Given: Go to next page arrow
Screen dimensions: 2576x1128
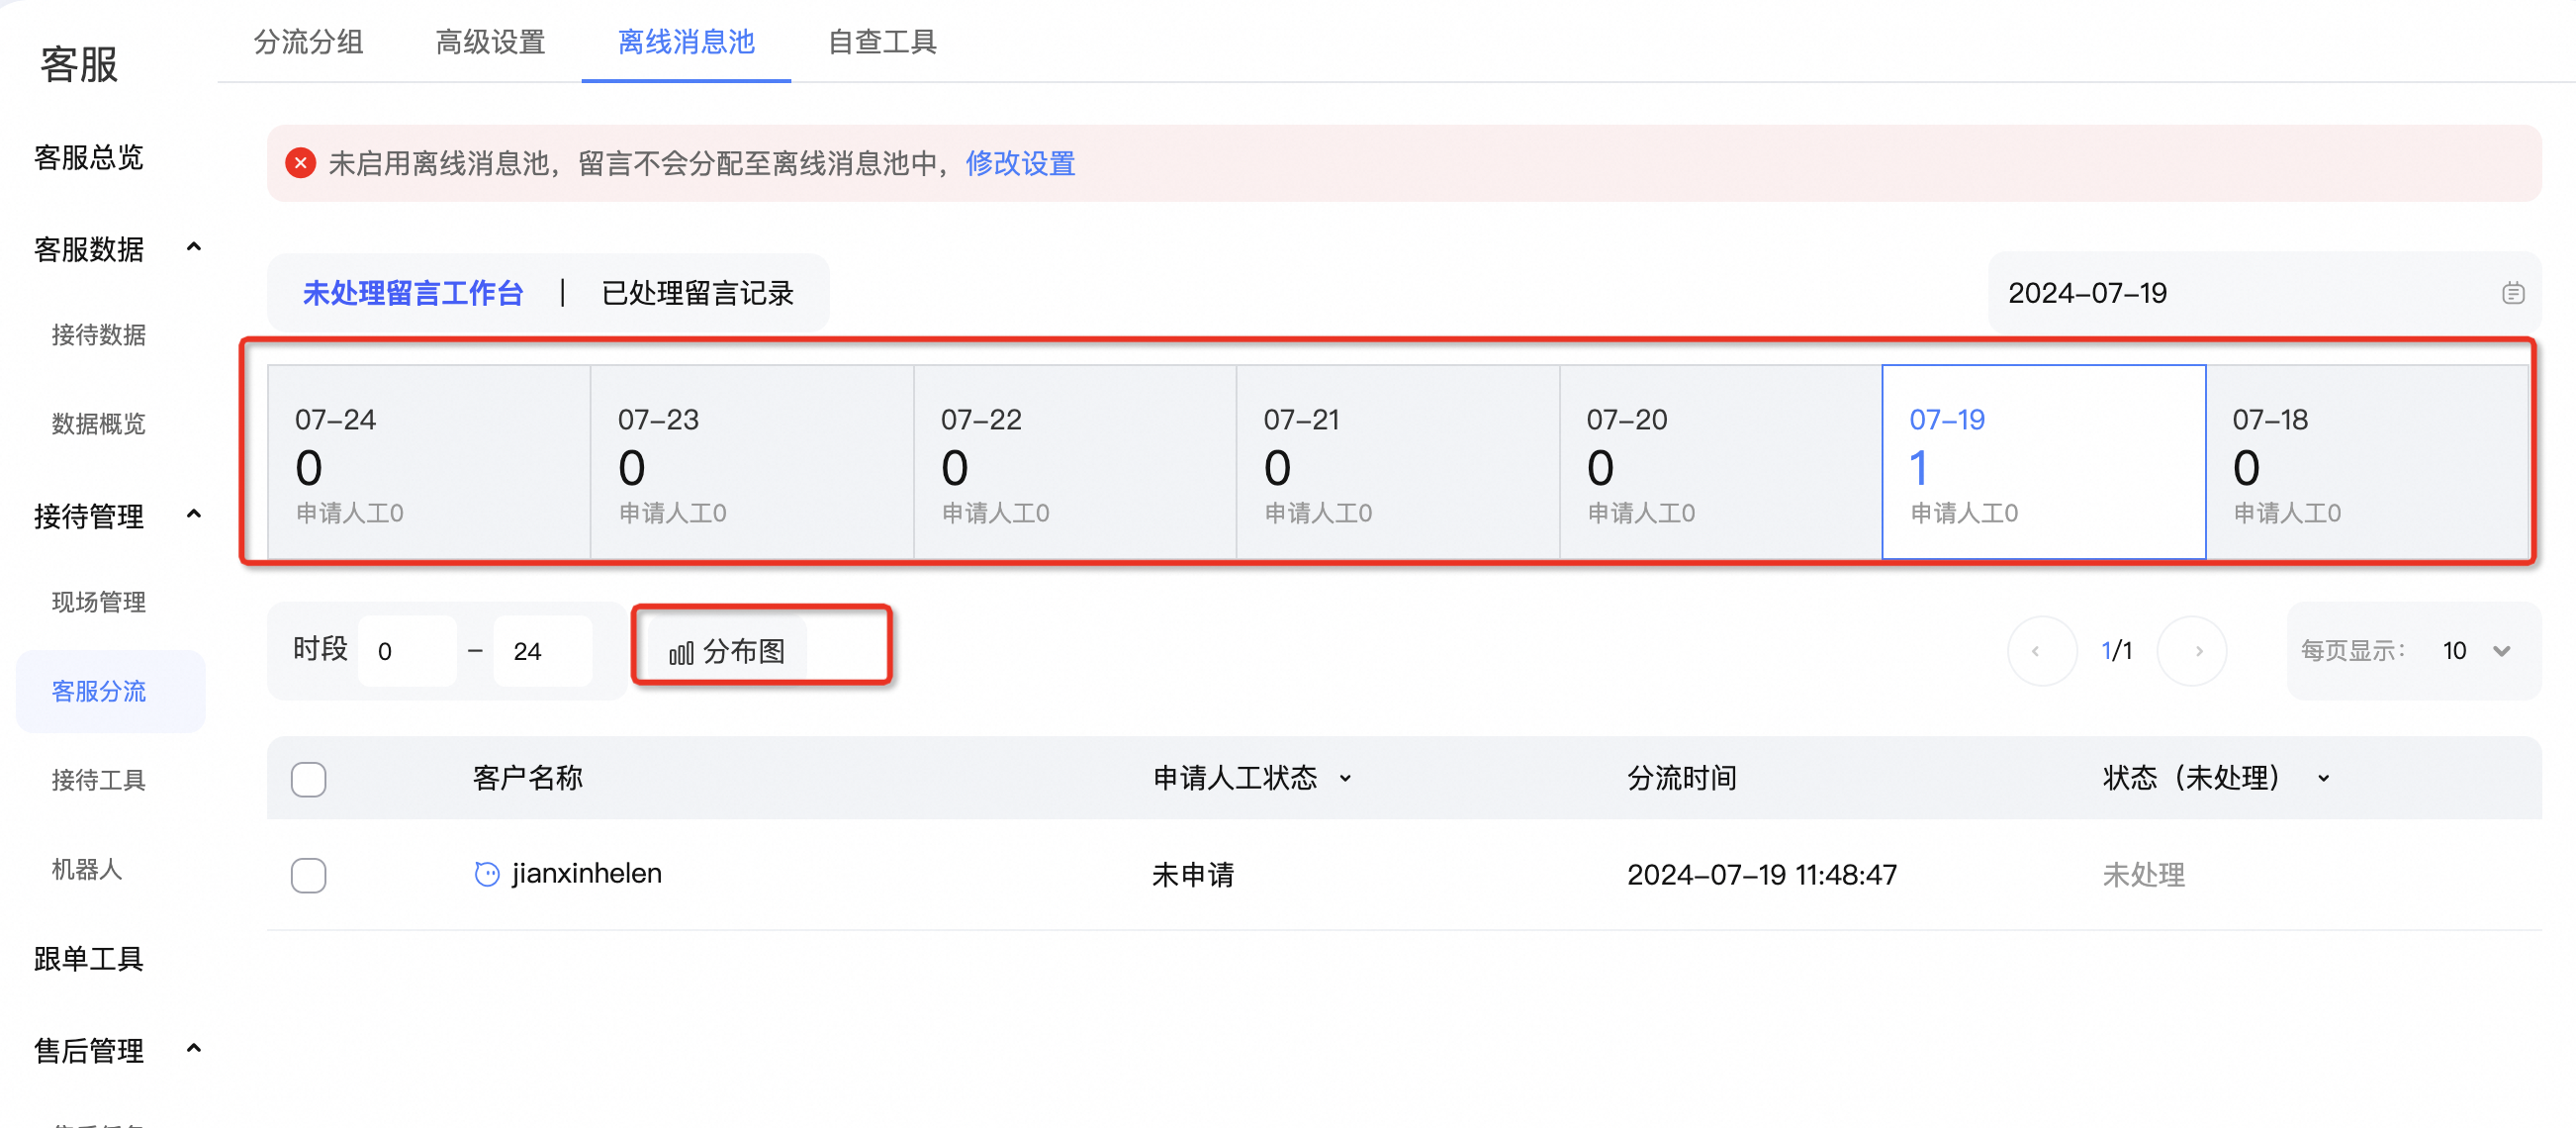Looking at the screenshot, I should [x=2197, y=651].
